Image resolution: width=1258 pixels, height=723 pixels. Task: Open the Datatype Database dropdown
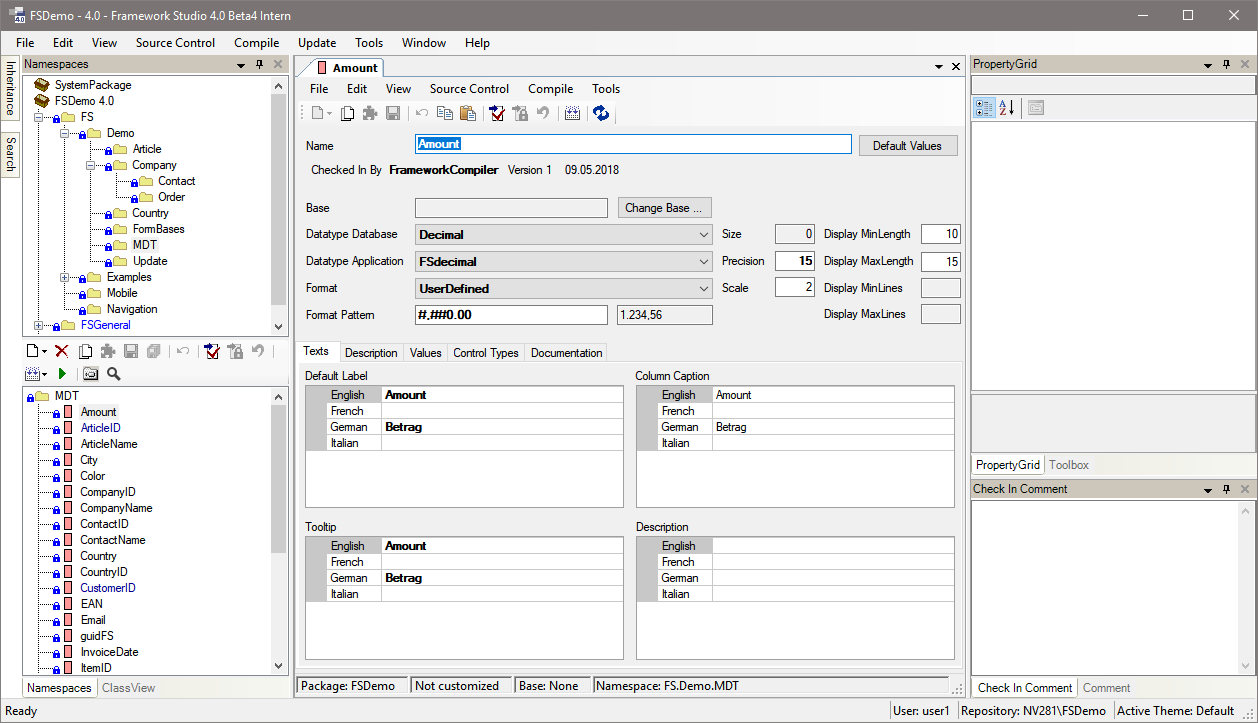(705, 235)
